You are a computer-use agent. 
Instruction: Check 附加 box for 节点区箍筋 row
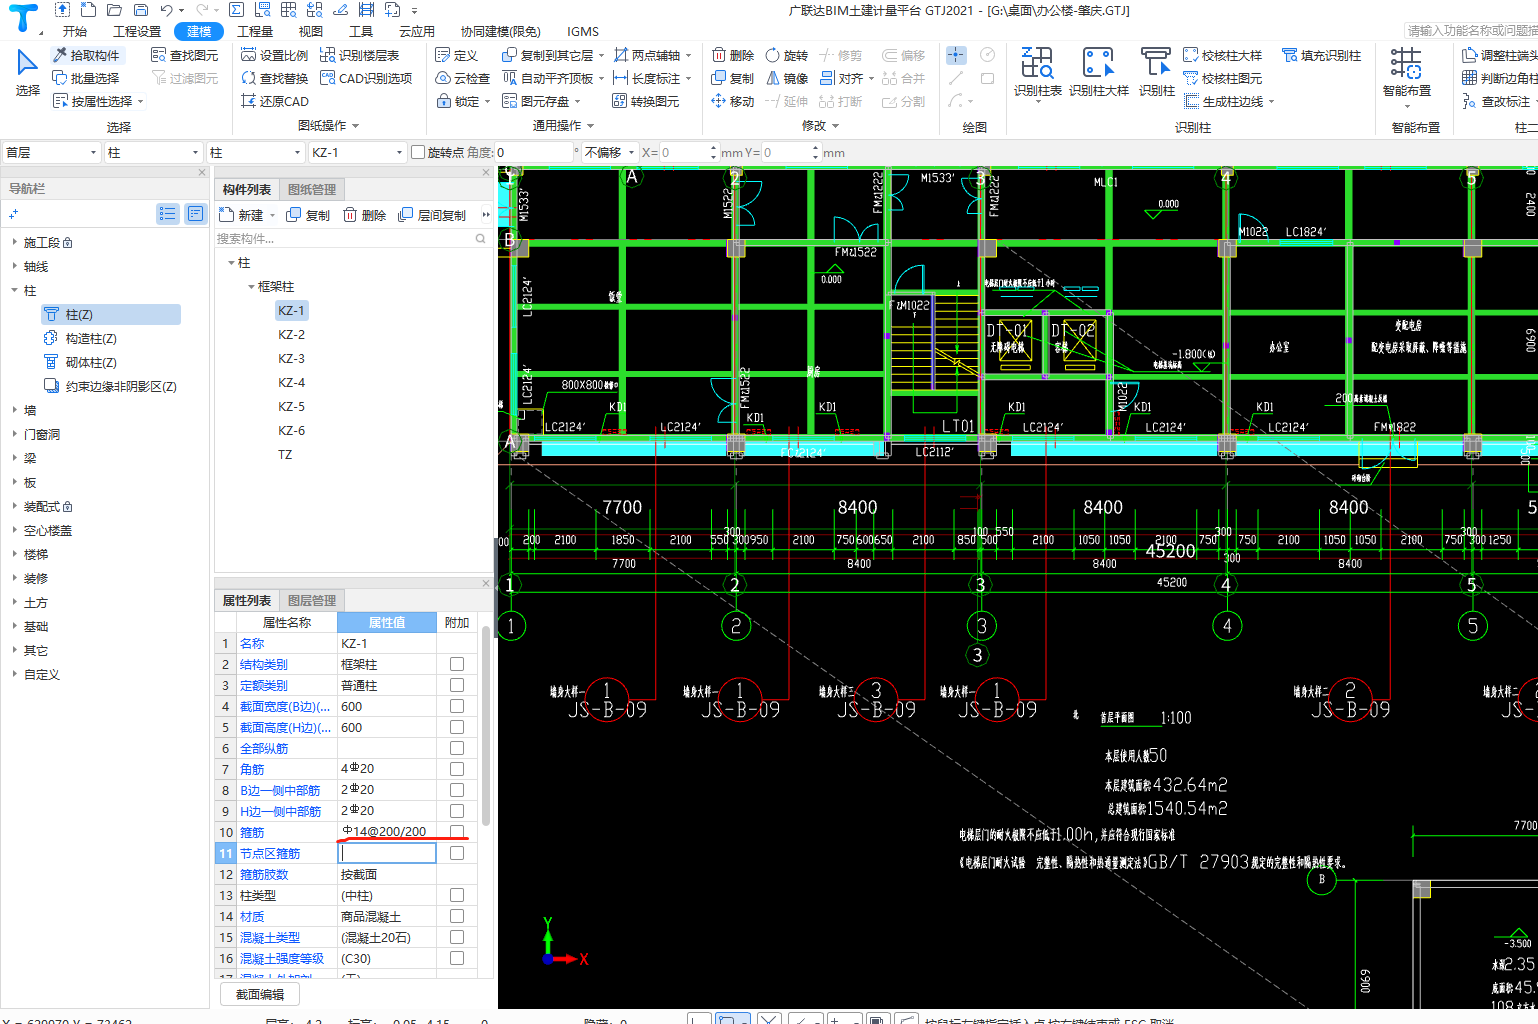457,853
